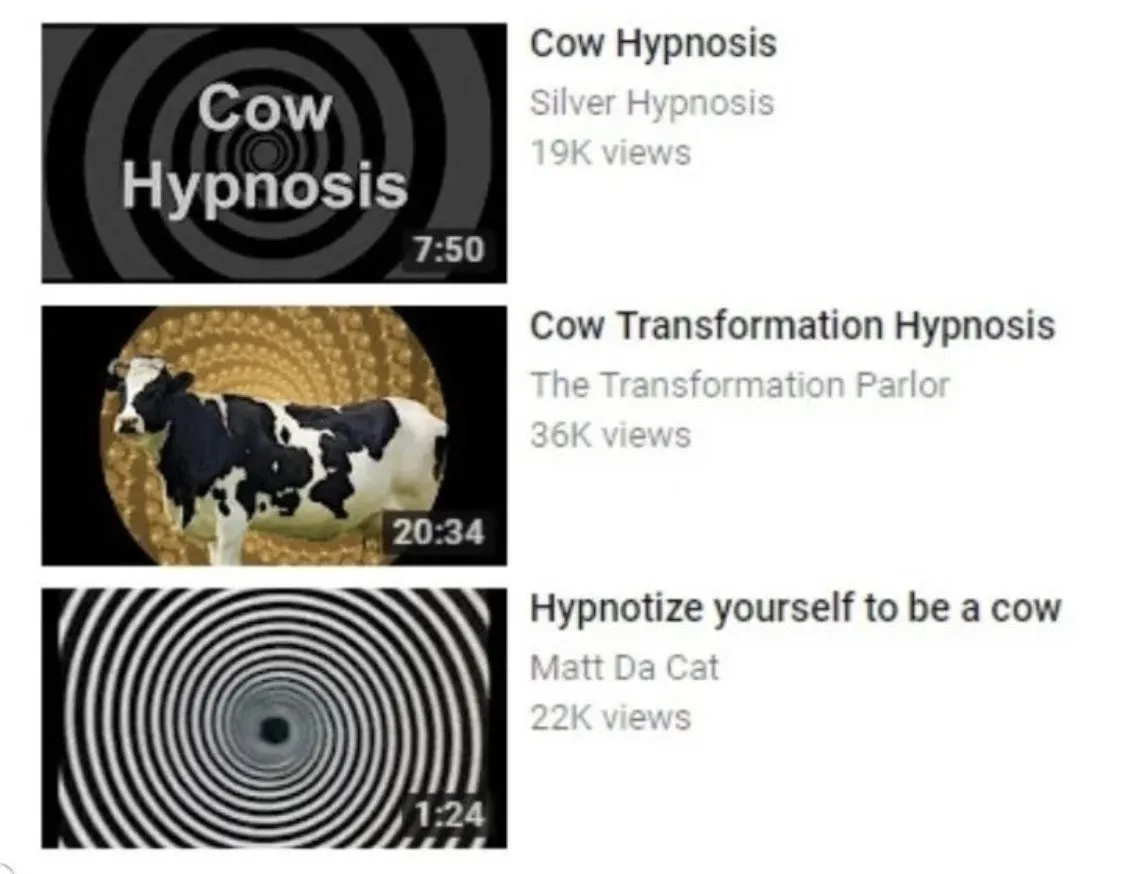
Task: Open 'Hypnotize yourself to be a cow' title
Action: coord(795,609)
